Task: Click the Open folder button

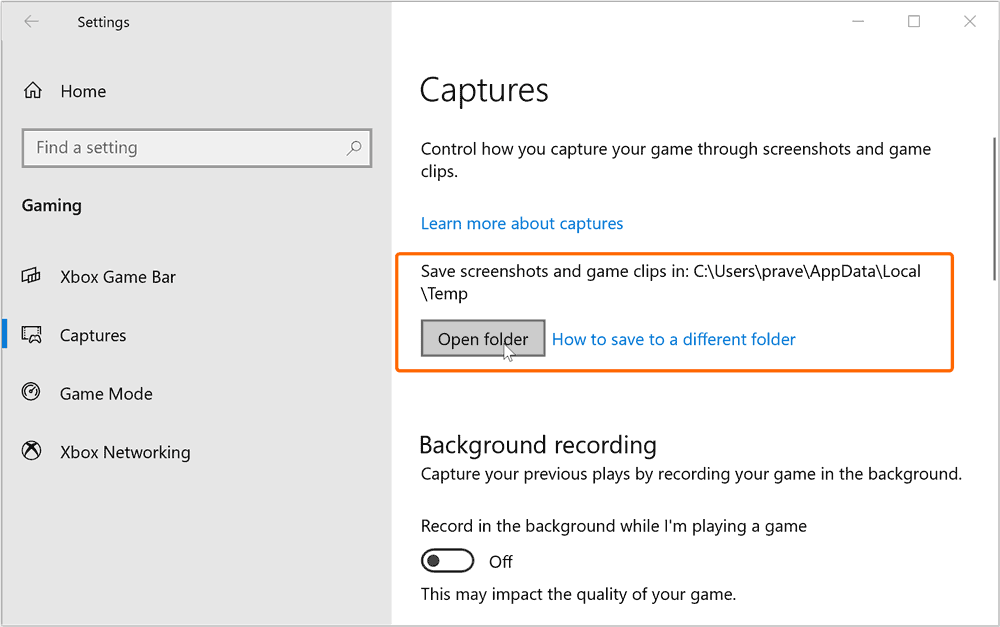Action: [x=483, y=339]
